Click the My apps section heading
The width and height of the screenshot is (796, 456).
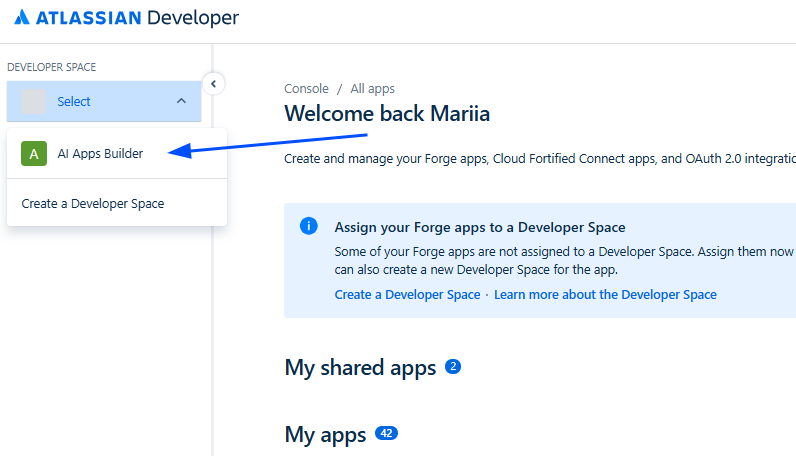click(324, 434)
